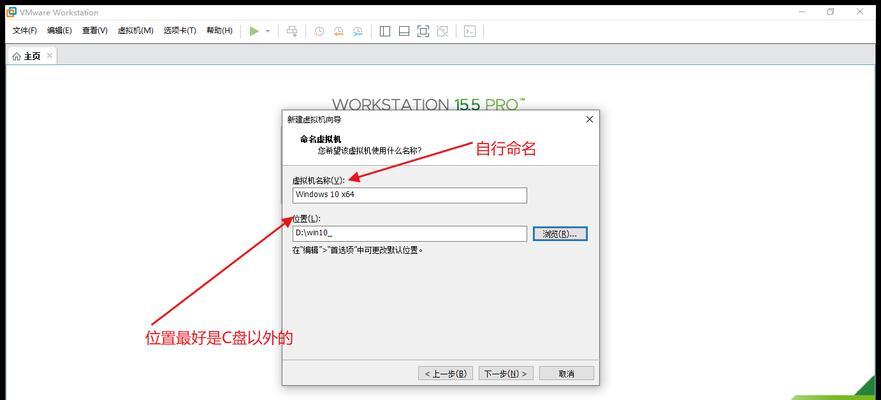Click the full screen mode icon
The height and width of the screenshot is (400, 881).
click(423, 31)
